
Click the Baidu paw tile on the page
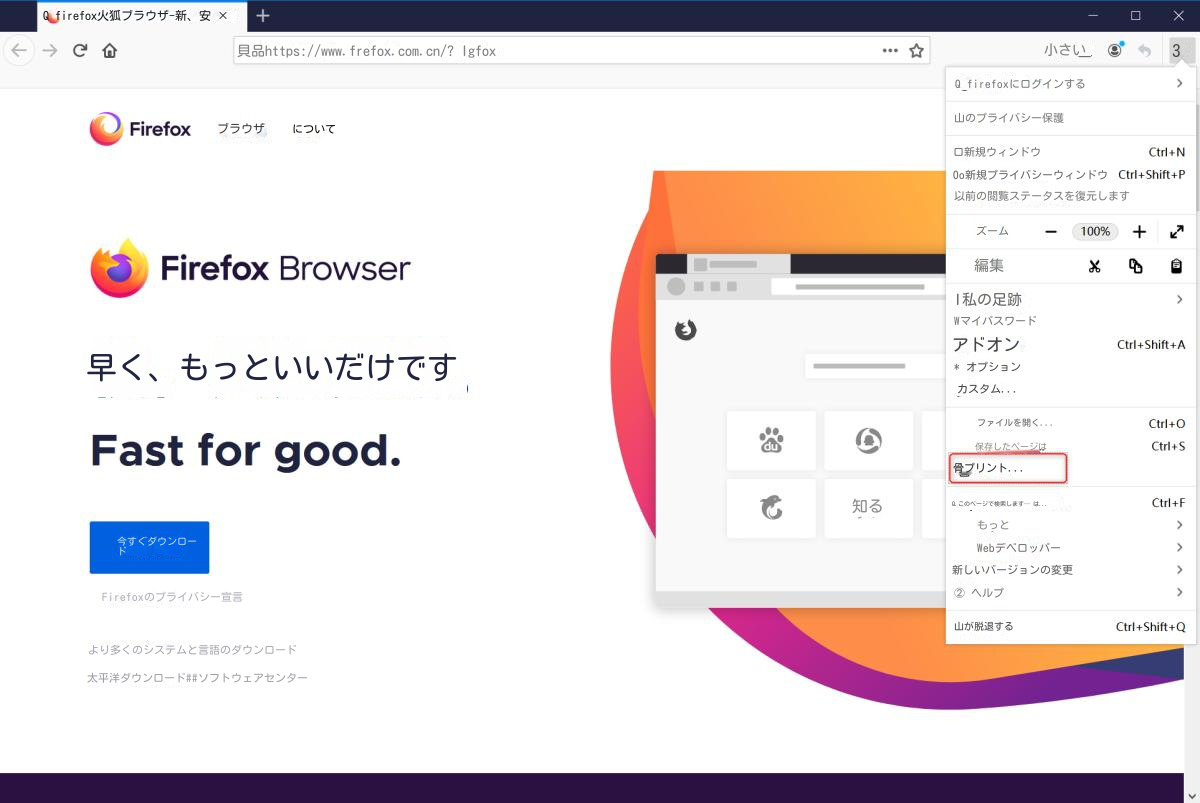(771, 440)
